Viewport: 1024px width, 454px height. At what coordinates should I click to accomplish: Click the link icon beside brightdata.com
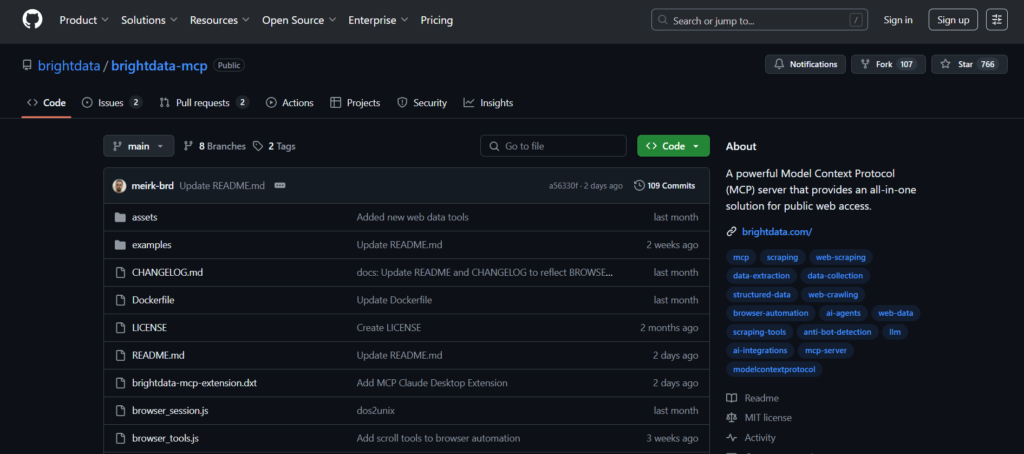(731, 231)
